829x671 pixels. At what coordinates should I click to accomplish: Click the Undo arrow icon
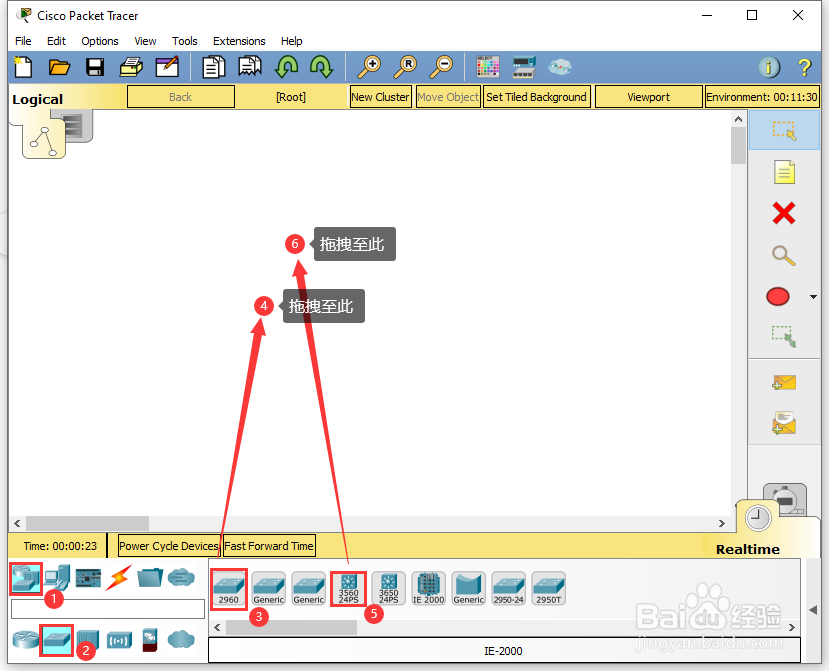[286, 67]
